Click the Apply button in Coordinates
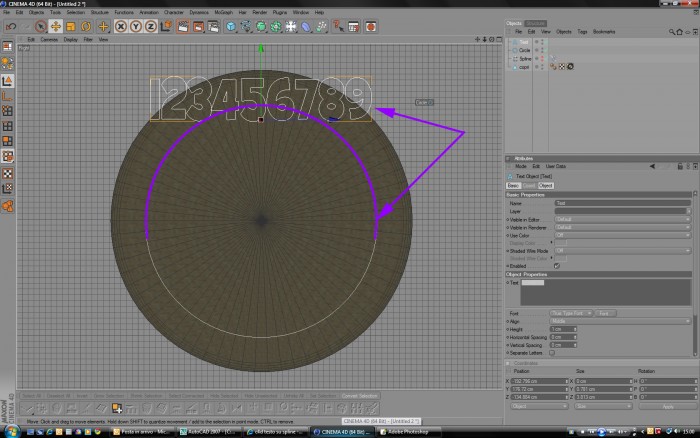Image resolution: width=700 pixels, height=438 pixels. click(x=668, y=406)
